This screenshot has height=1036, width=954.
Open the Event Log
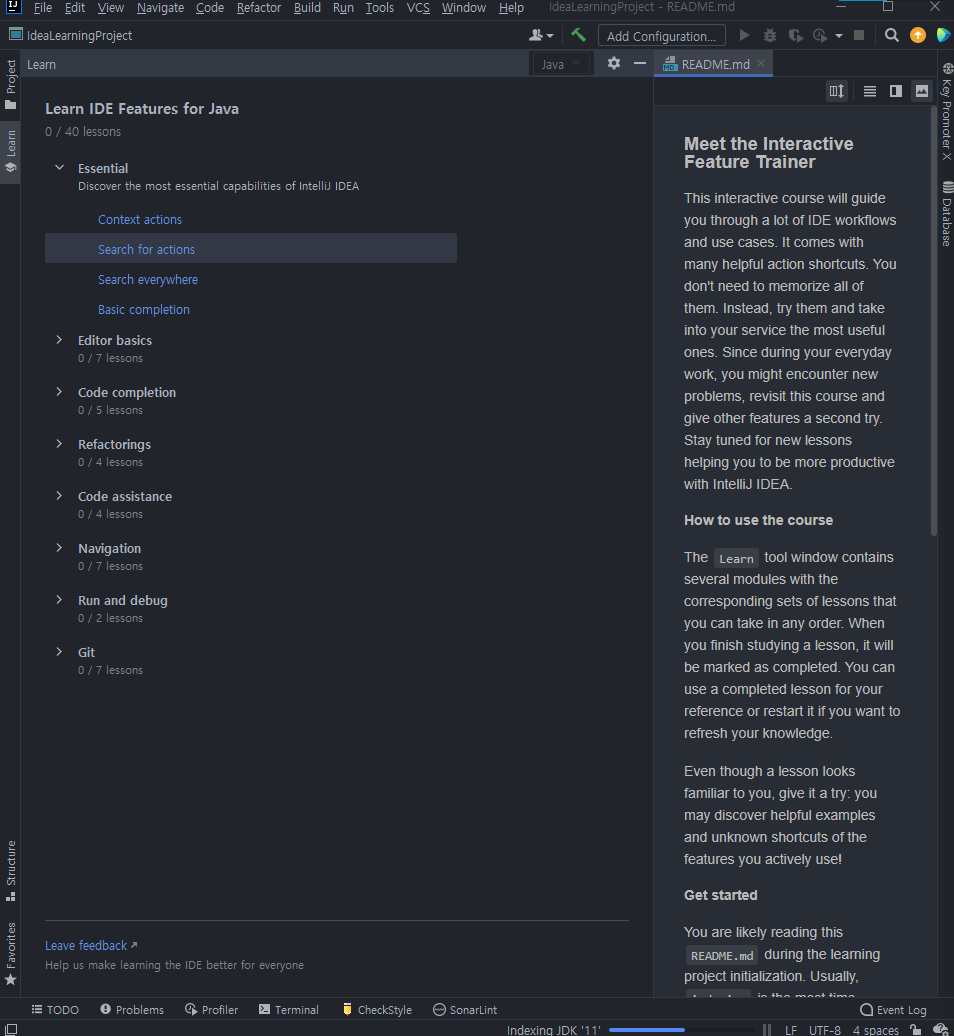tap(893, 1010)
